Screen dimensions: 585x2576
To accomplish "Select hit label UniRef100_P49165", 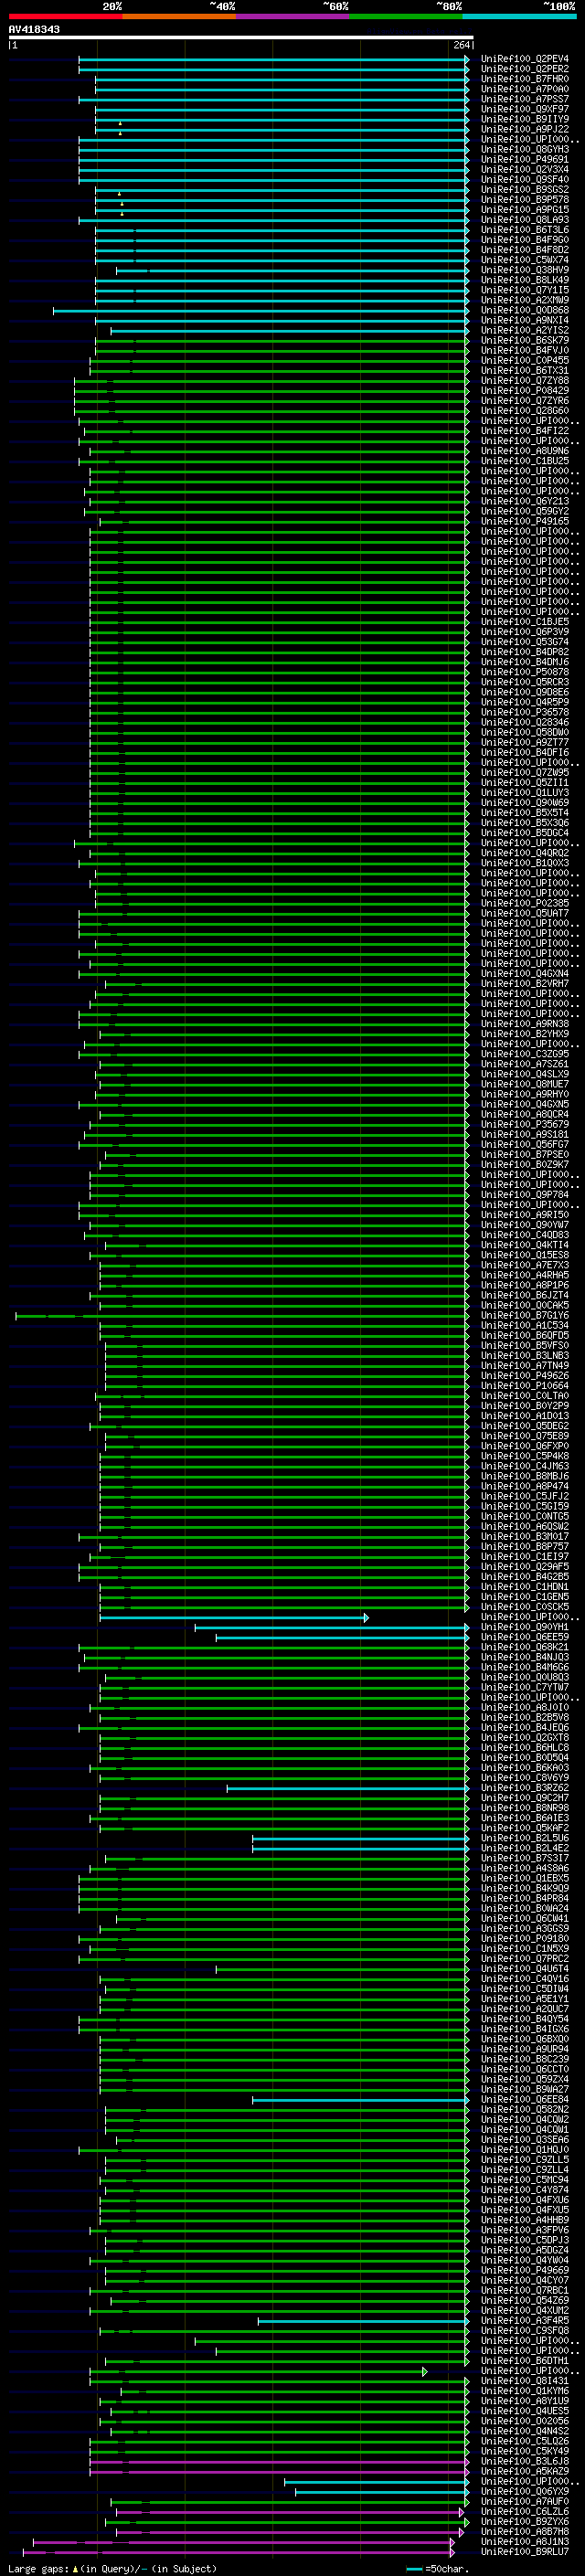I will click(524, 521).
